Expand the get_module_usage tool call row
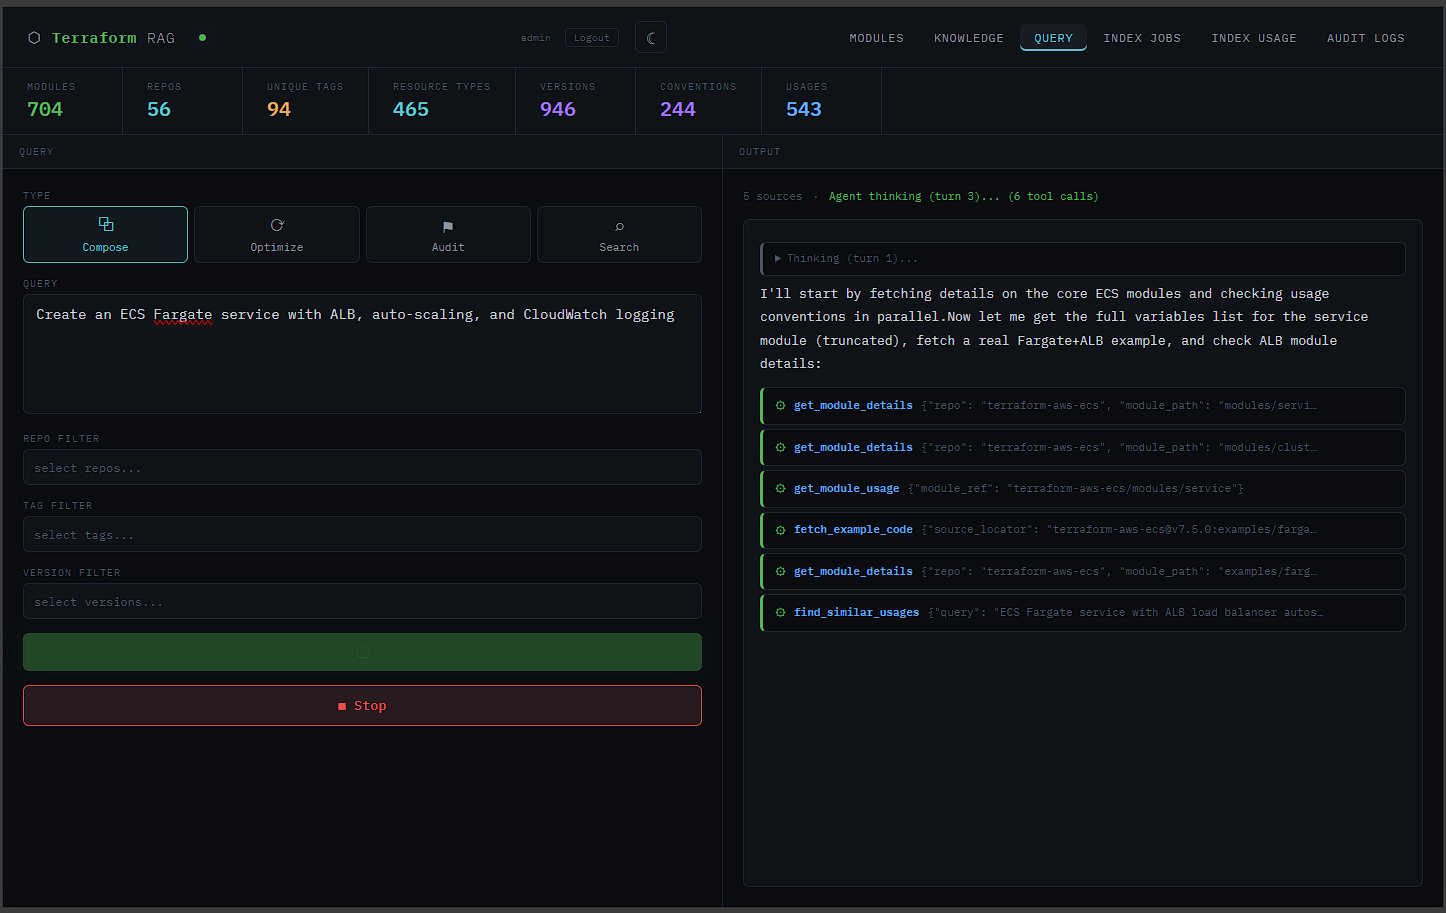This screenshot has height=913, width=1446. [x=1083, y=489]
